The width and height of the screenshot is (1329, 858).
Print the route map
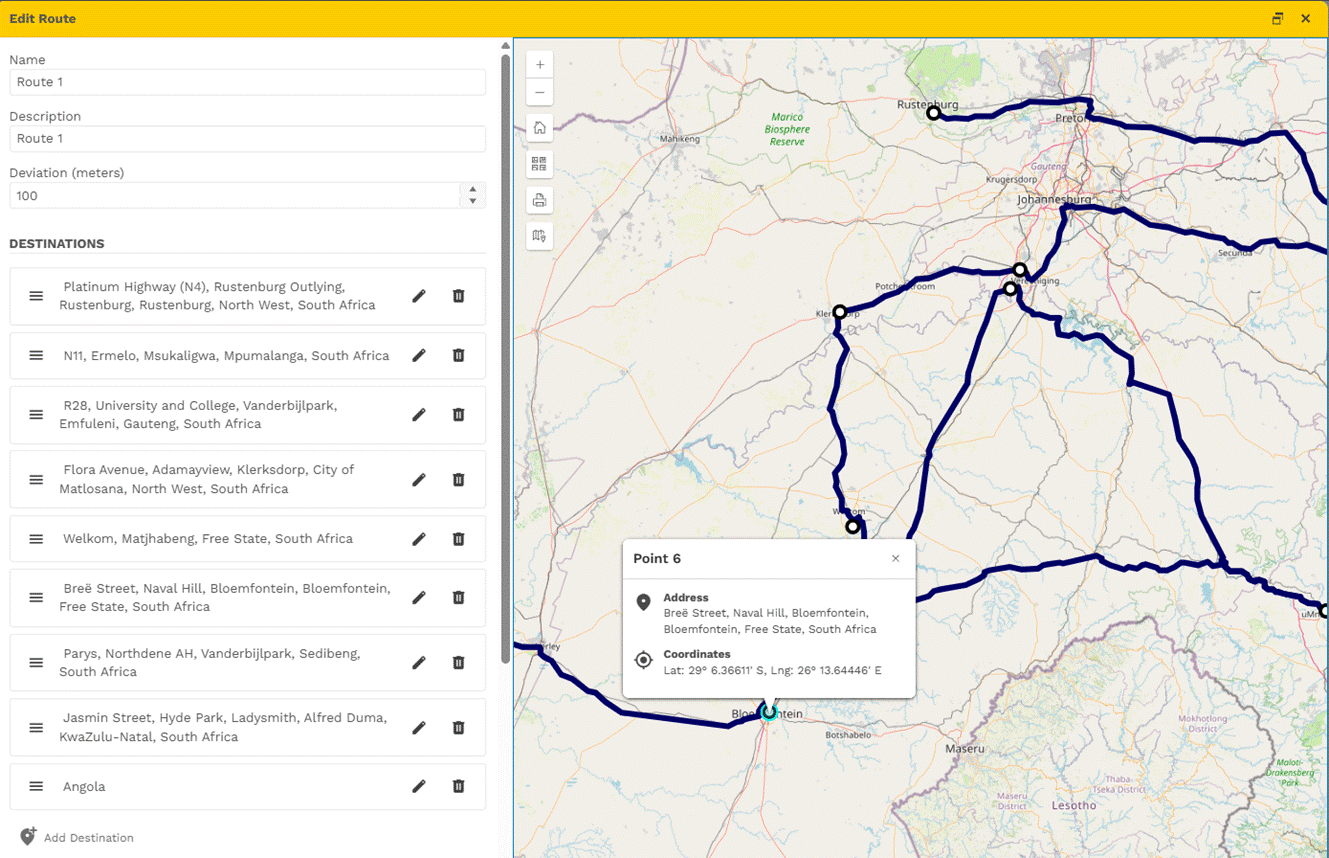(540, 200)
